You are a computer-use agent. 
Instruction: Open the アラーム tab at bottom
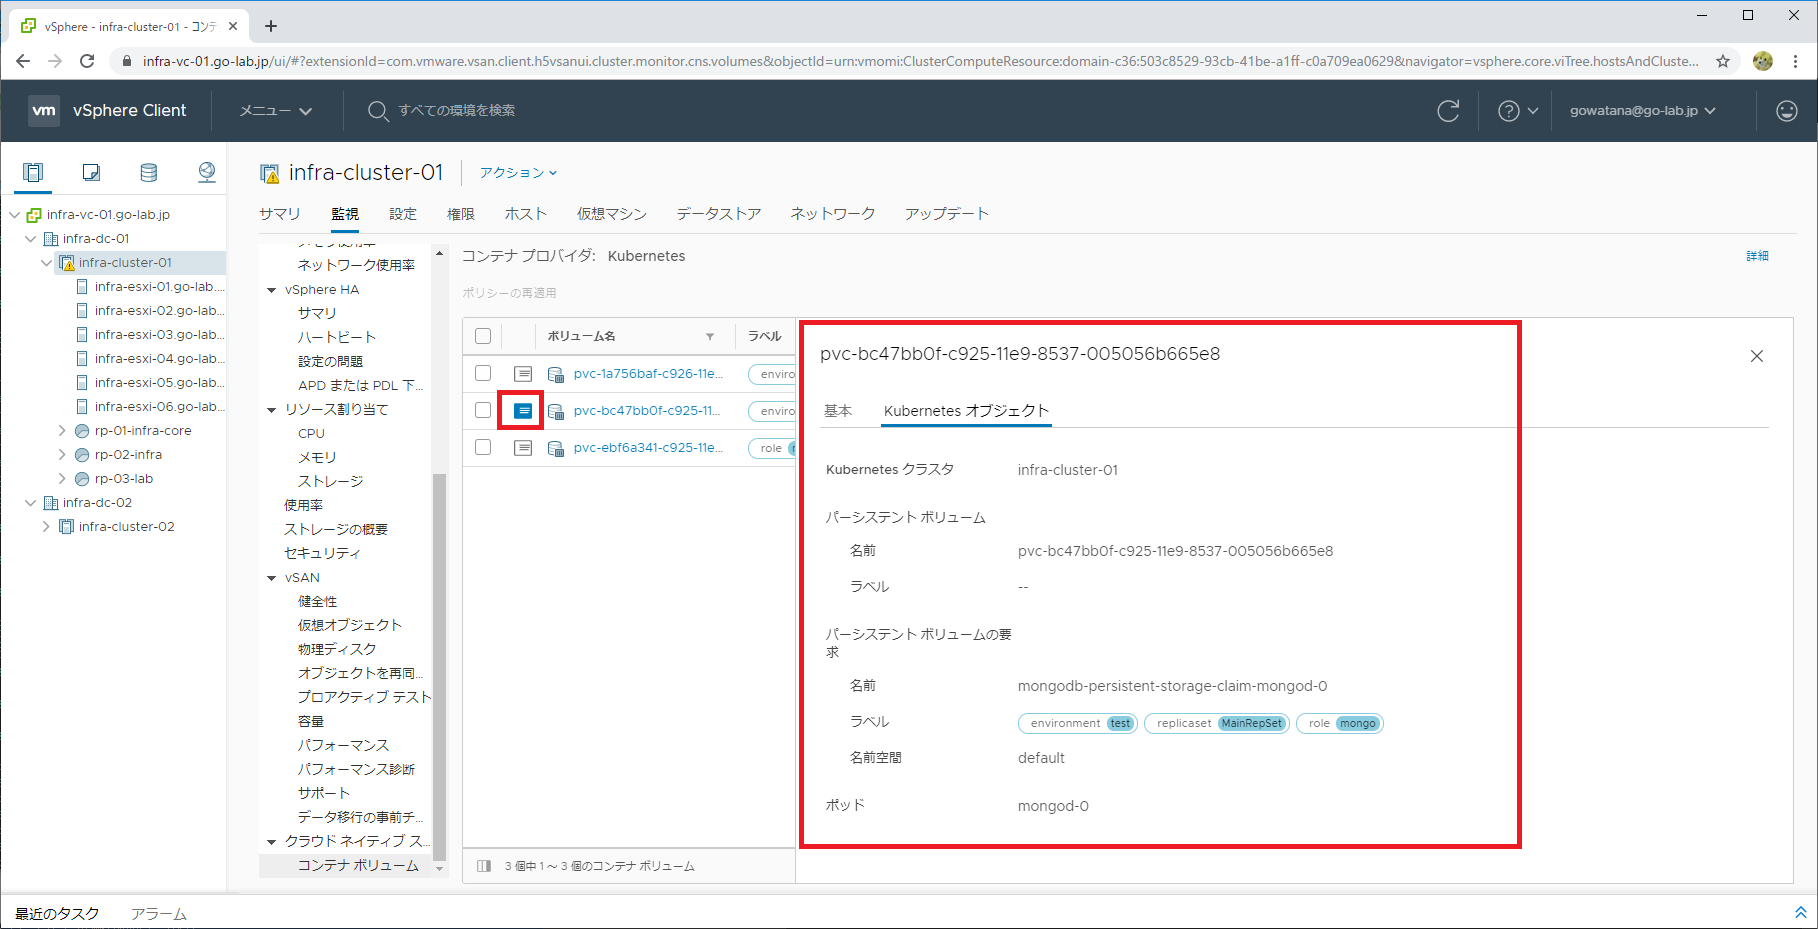pos(158,914)
